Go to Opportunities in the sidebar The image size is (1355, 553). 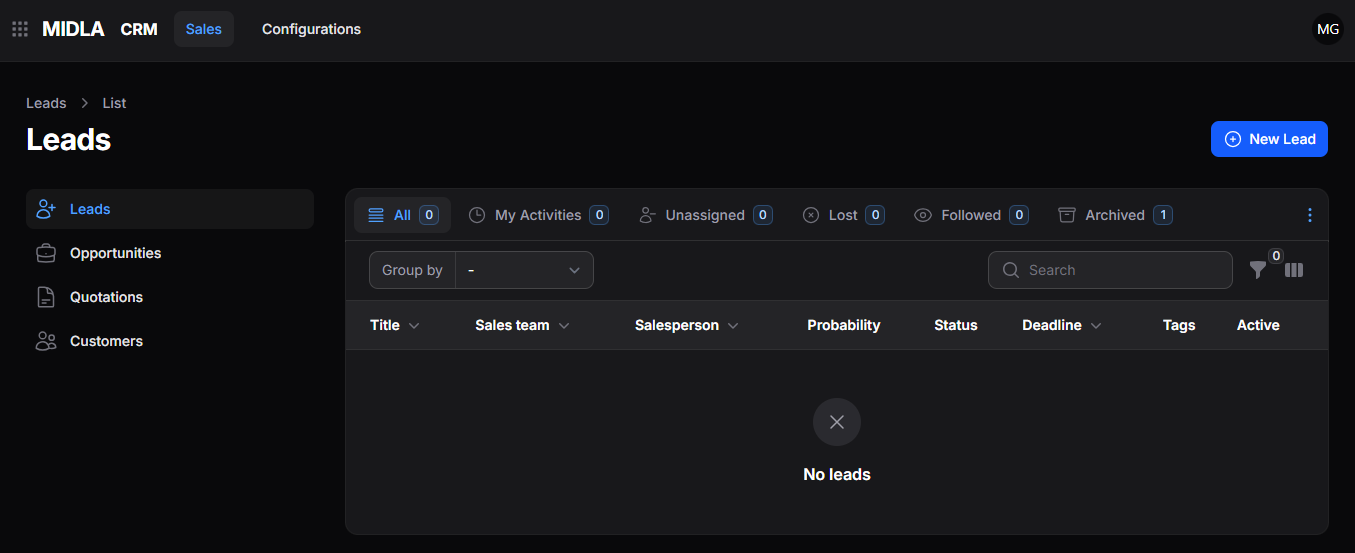170,253
